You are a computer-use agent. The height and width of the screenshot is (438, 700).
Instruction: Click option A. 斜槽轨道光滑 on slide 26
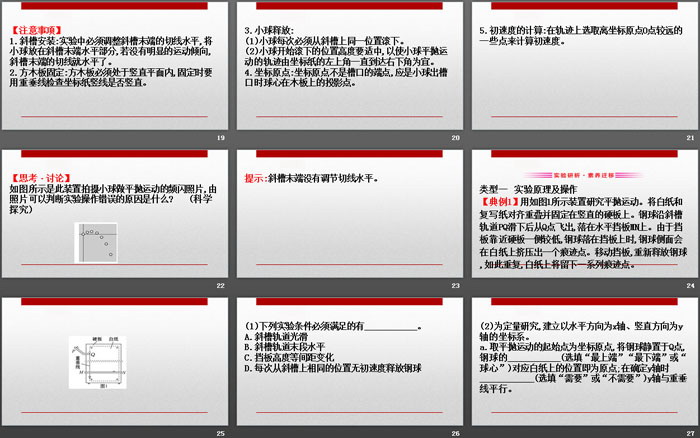[276, 337]
